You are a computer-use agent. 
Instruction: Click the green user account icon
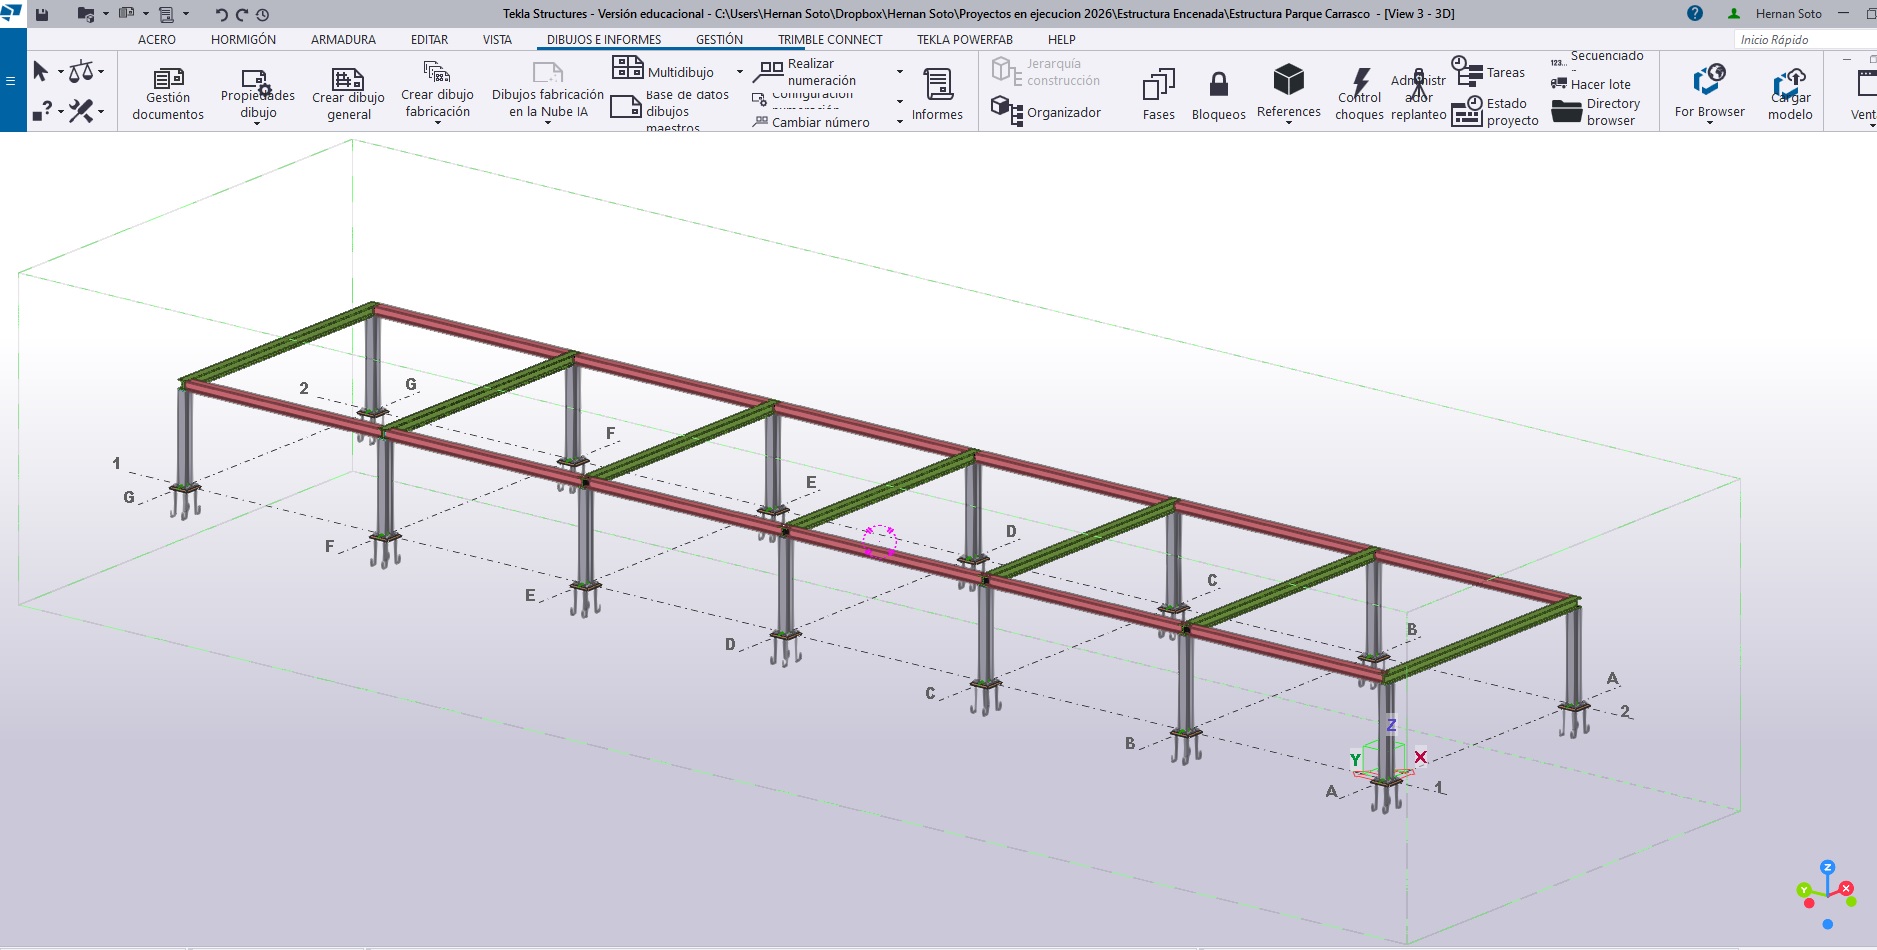[x=1734, y=14]
